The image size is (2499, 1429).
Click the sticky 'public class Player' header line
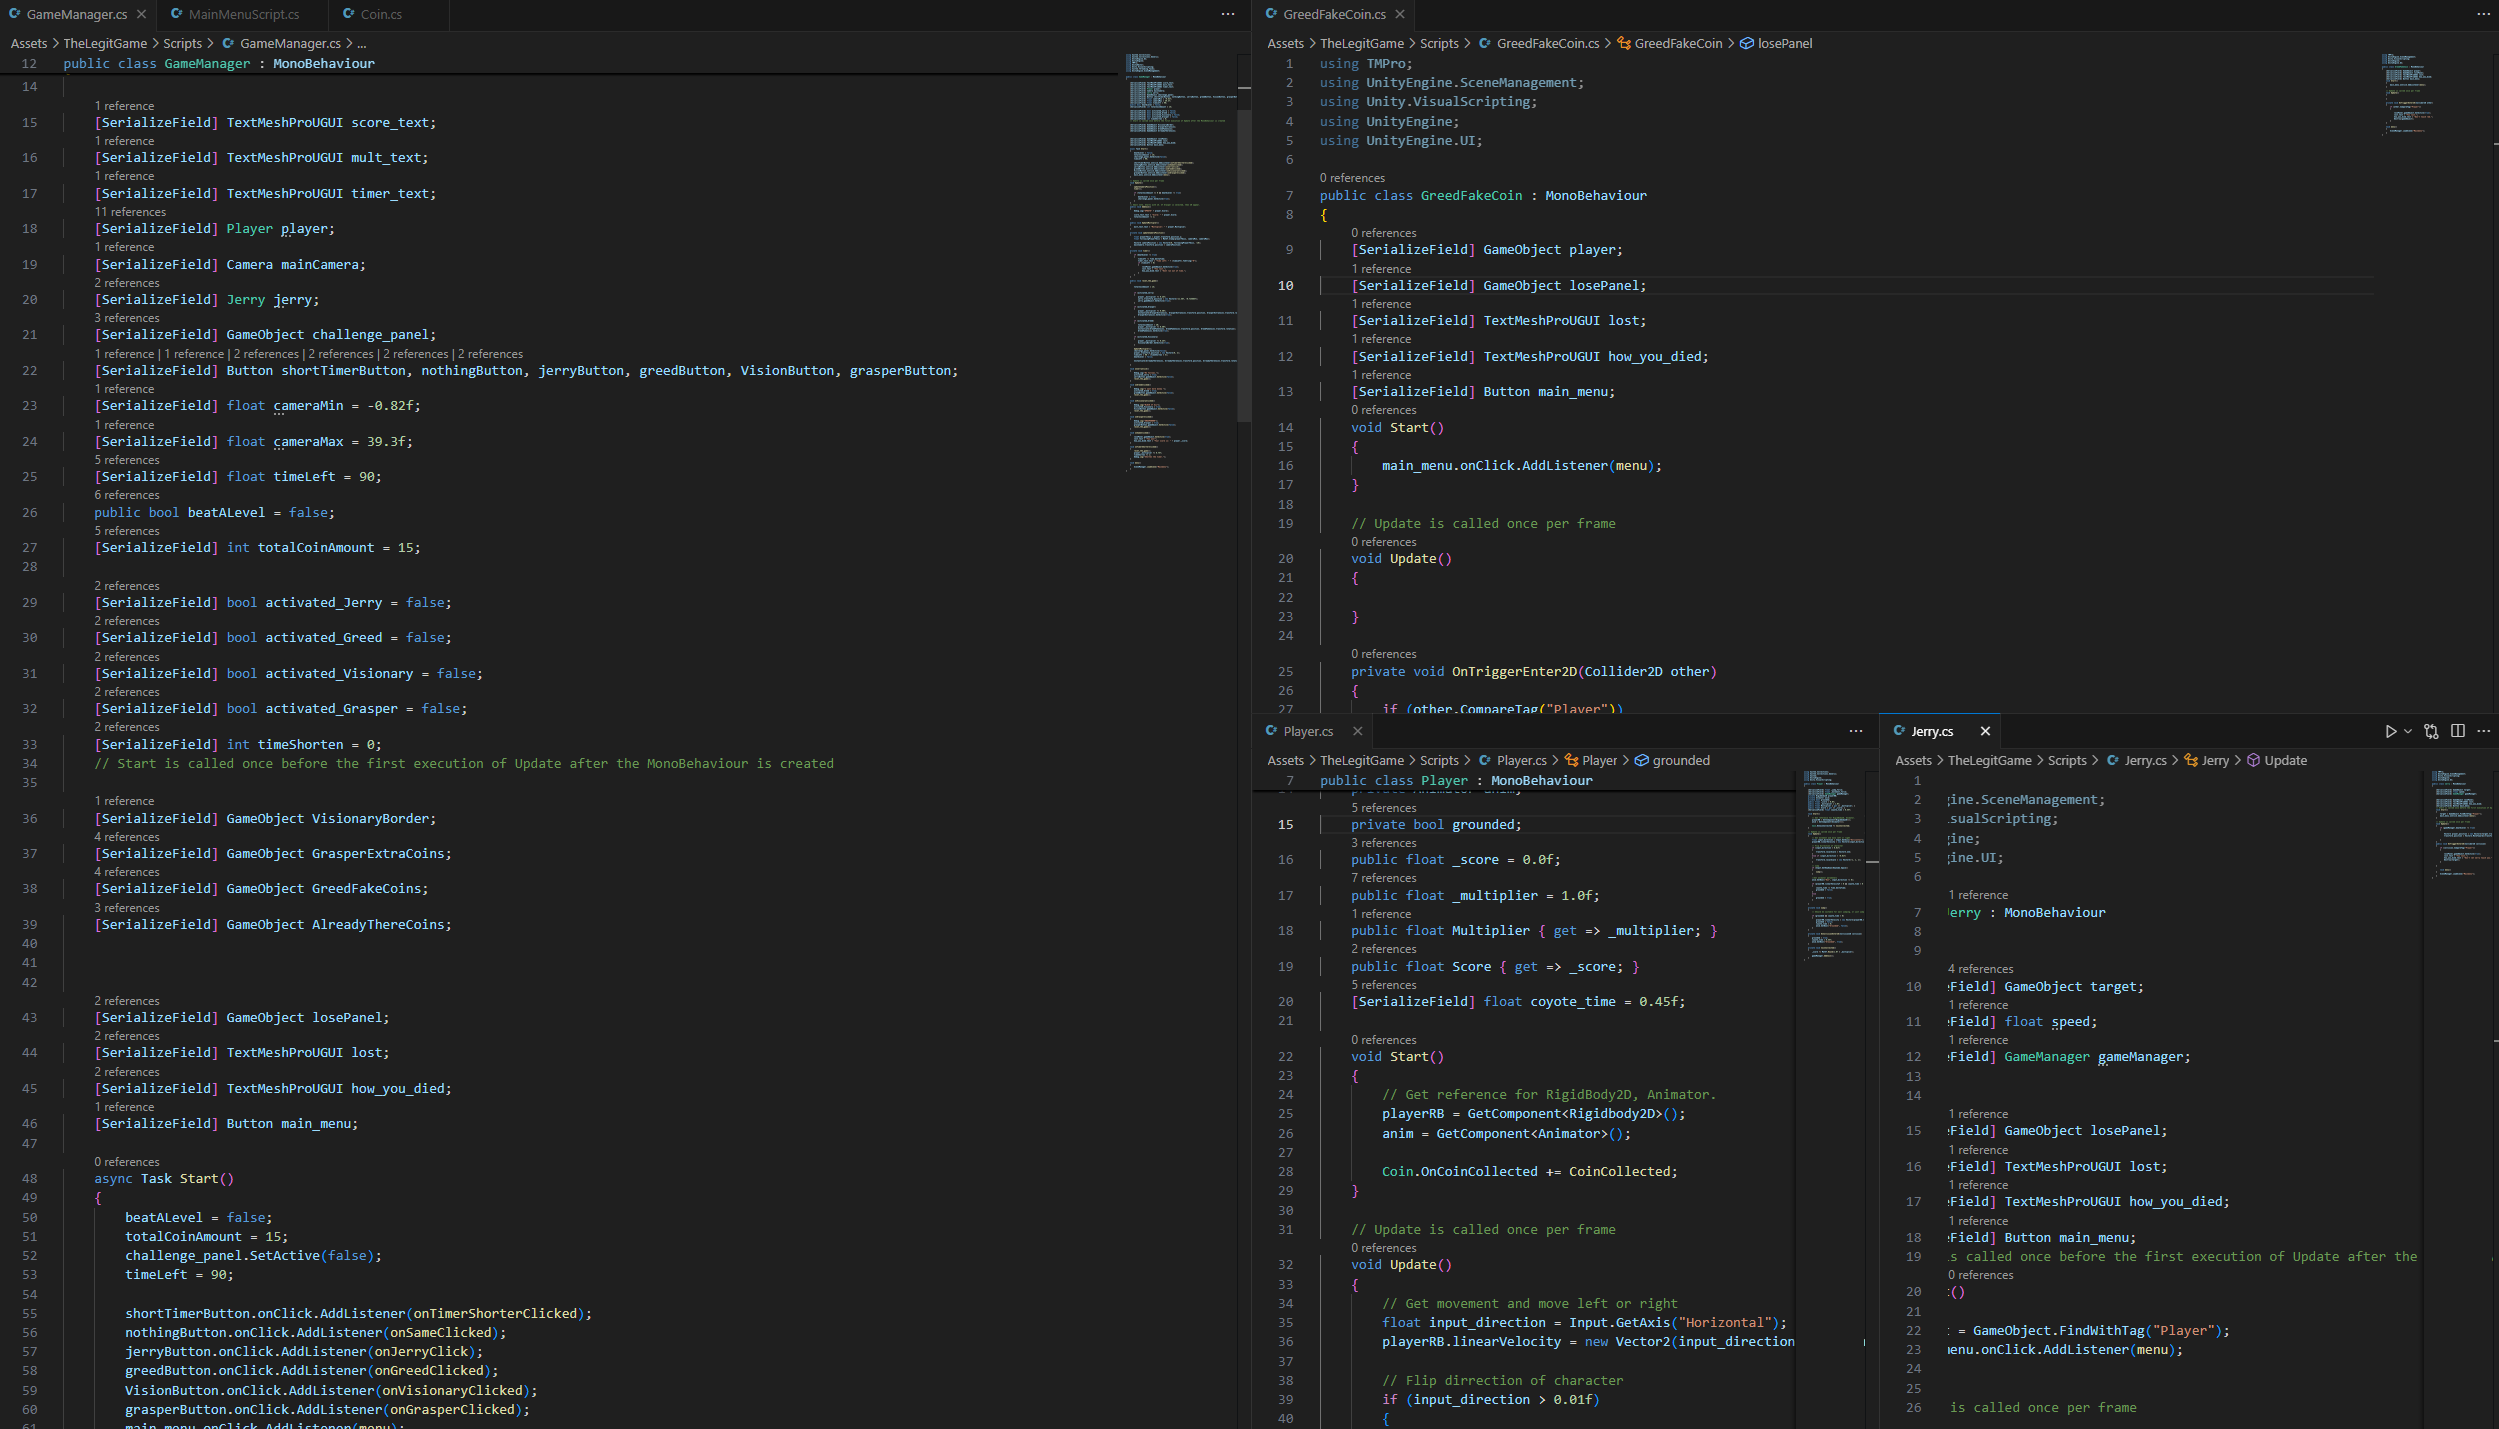click(1456, 781)
